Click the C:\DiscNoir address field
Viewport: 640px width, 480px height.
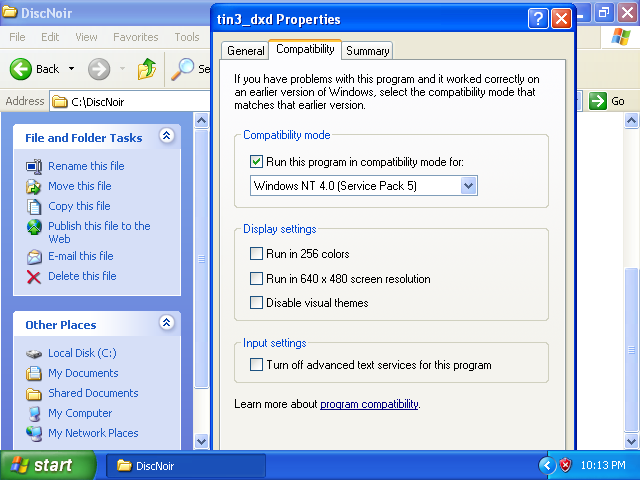[131, 101]
